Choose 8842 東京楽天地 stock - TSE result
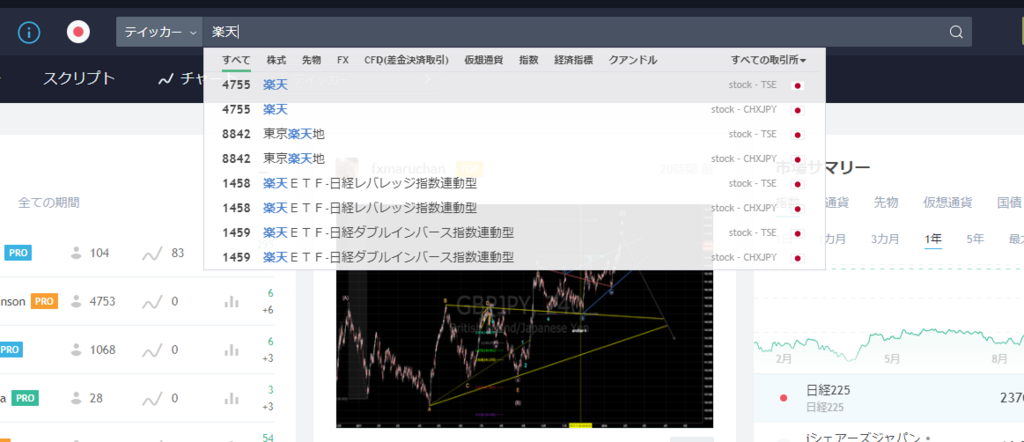 [515, 134]
